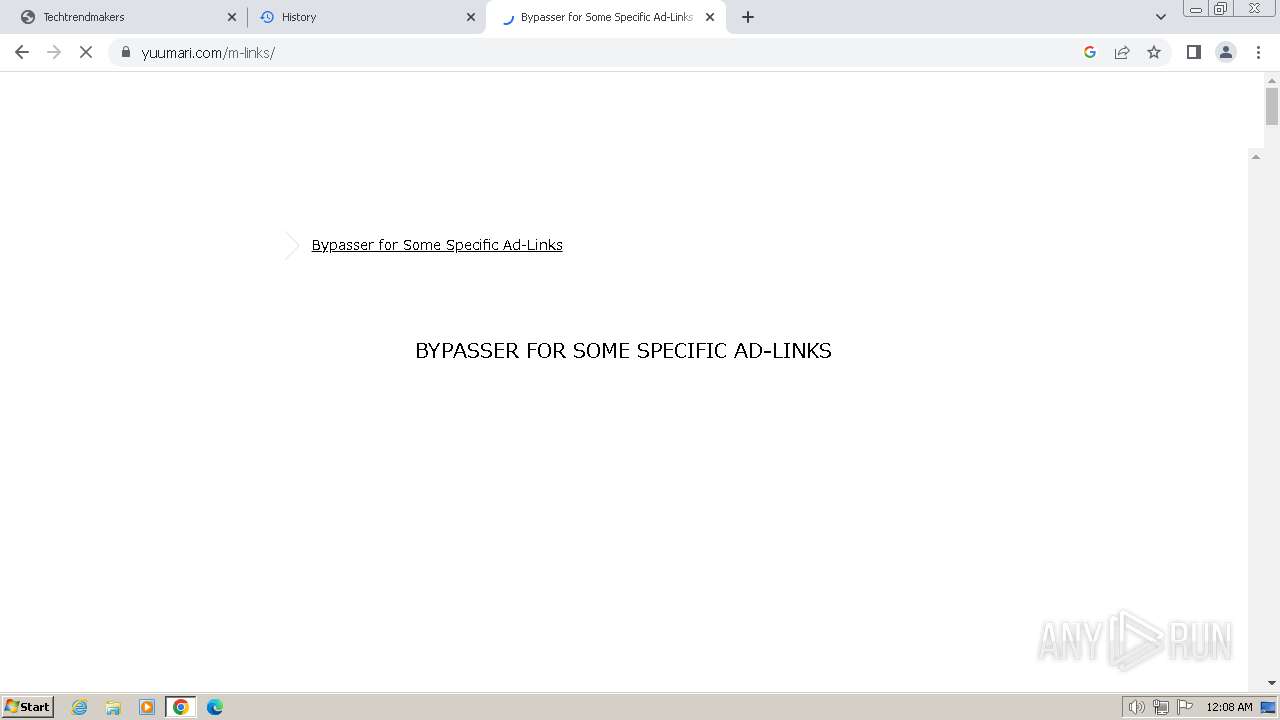Viewport: 1280px width, 720px height.
Task: Launch Internet Explorer from the taskbar
Action: [x=79, y=707]
